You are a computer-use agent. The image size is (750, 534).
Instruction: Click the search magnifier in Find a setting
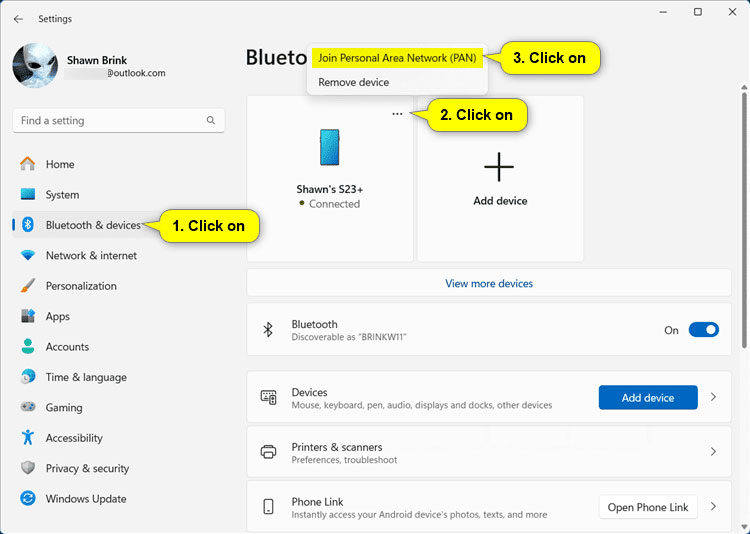(210, 120)
